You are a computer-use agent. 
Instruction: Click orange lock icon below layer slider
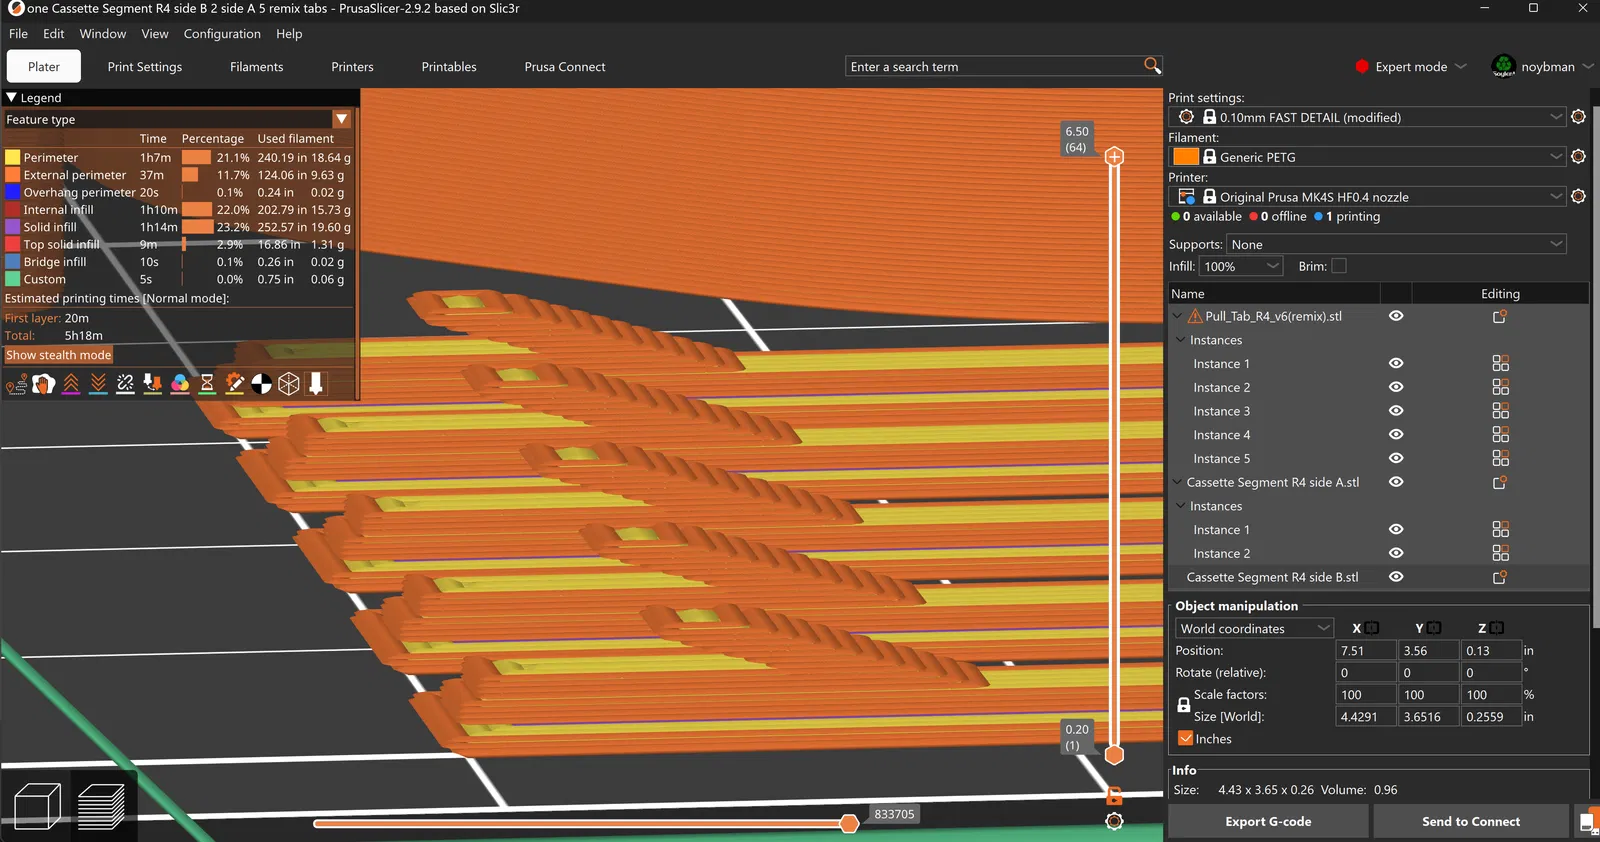1114,796
